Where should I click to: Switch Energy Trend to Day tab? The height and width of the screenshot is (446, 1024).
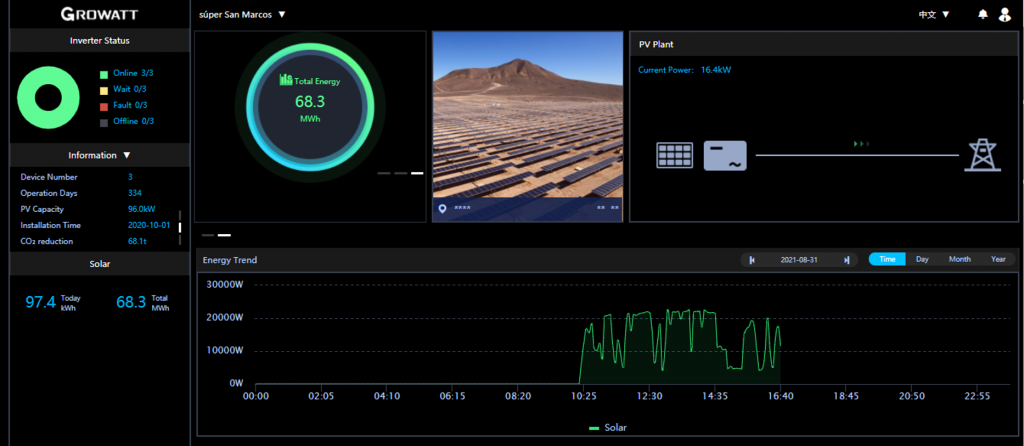(922, 259)
